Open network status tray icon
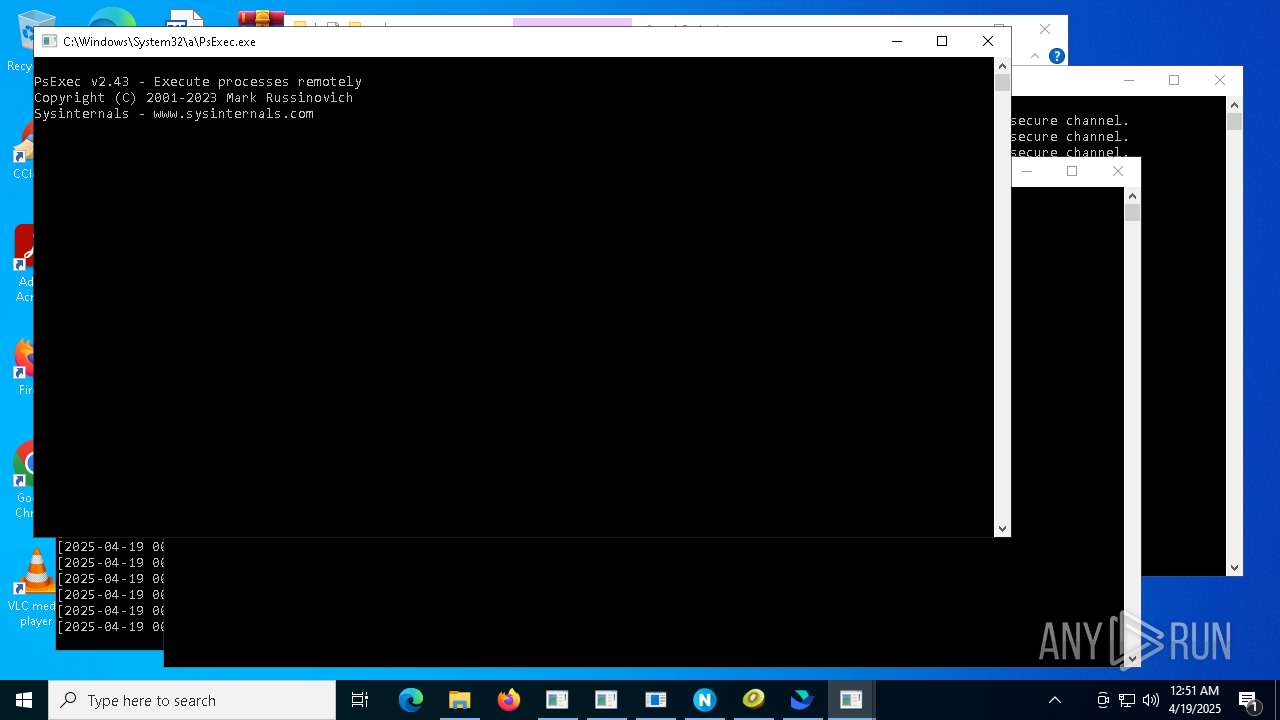This screenshot has width=1280, height=720. click(1127, 700)
